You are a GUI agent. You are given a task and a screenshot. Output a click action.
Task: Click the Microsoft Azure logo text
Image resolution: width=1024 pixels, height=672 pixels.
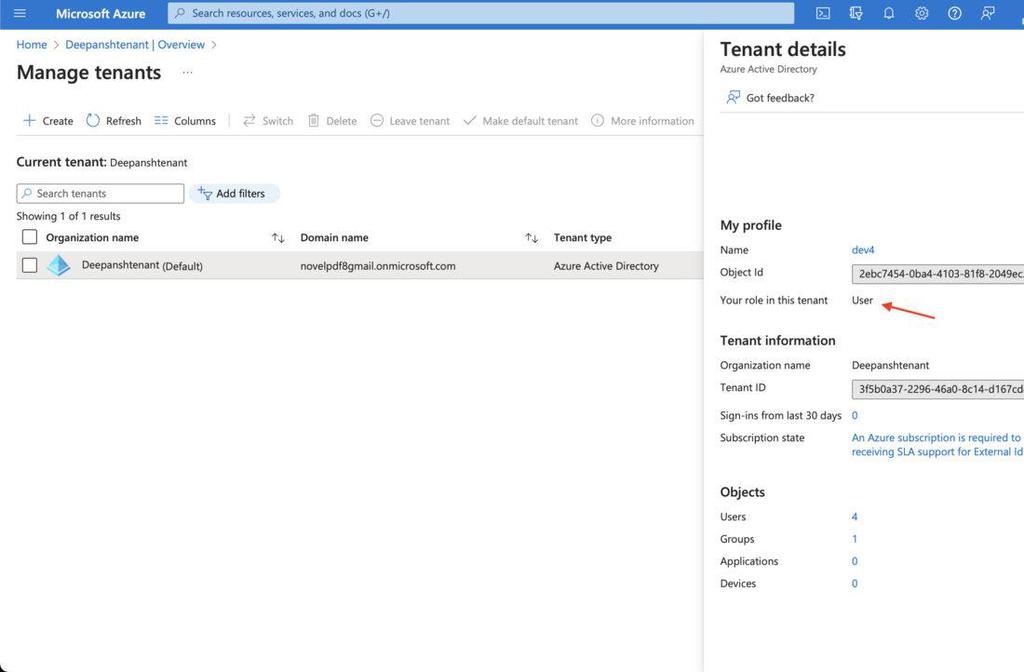coord(101,13)
